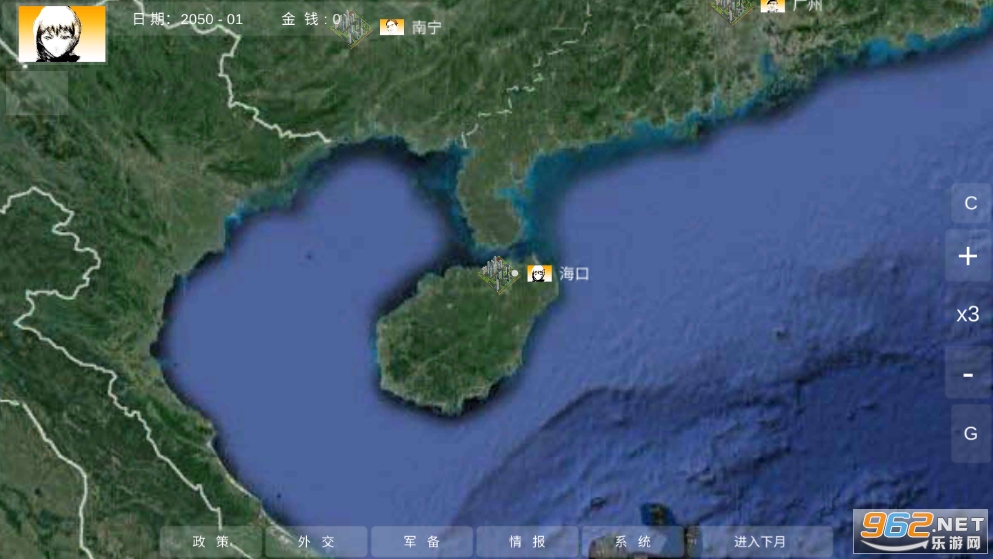Open the 政策 (Policy) menu
993x559 pixels.
coord(211,542)
